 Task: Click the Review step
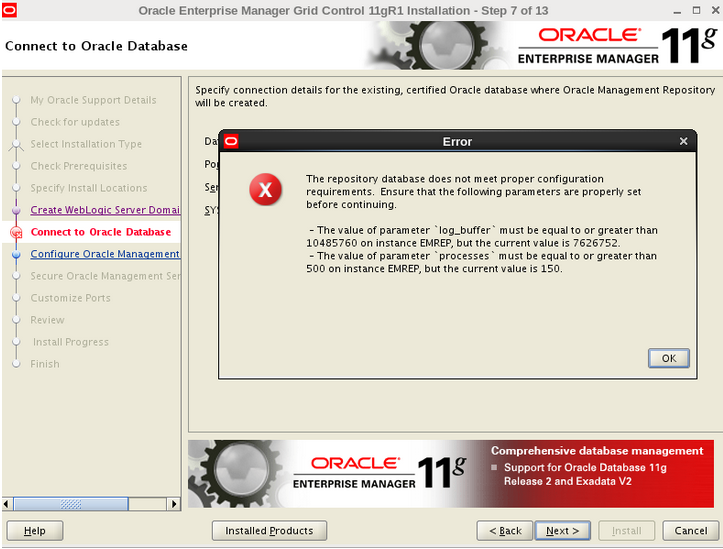point(47,320)
